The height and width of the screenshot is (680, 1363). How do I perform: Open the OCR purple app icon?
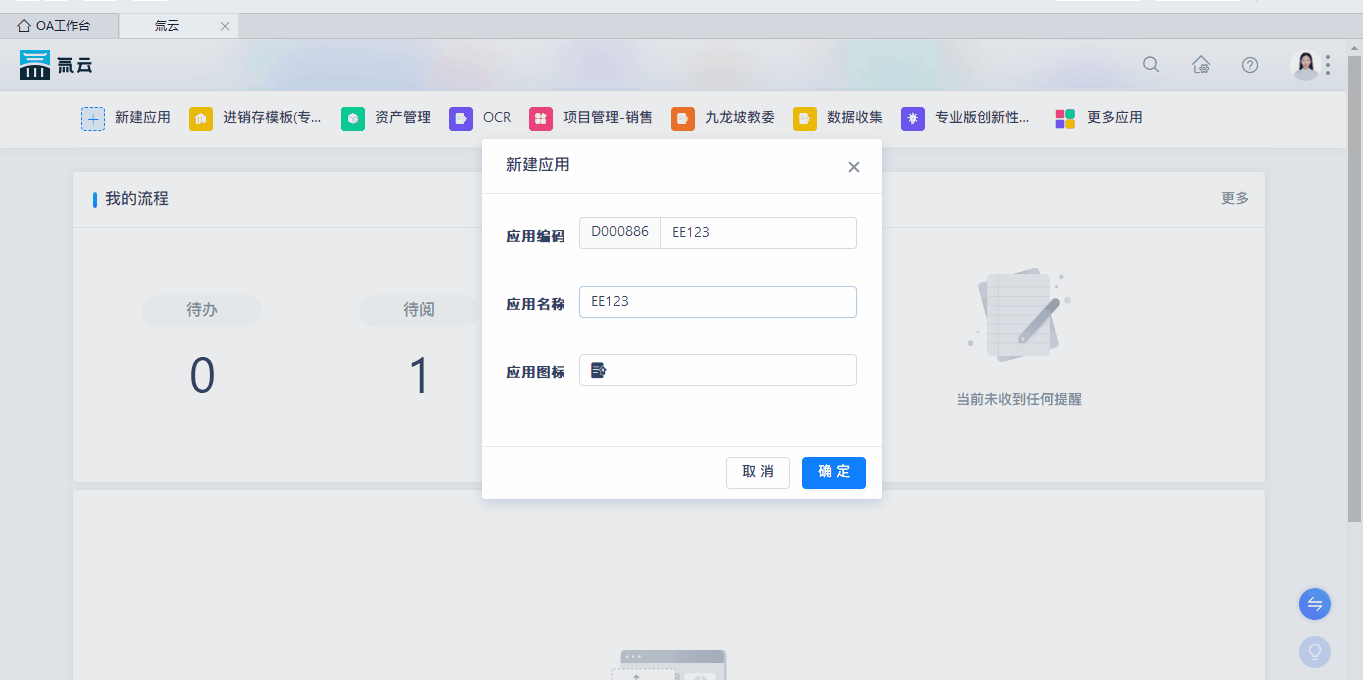tap(461, 119)
